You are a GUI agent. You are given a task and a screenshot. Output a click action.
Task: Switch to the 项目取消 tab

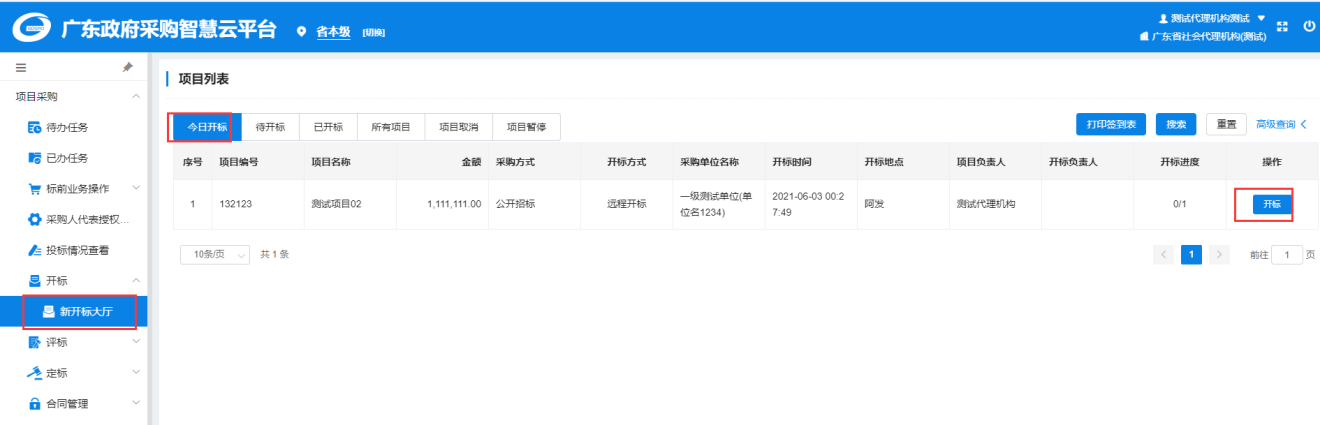[x=459, y=127]
